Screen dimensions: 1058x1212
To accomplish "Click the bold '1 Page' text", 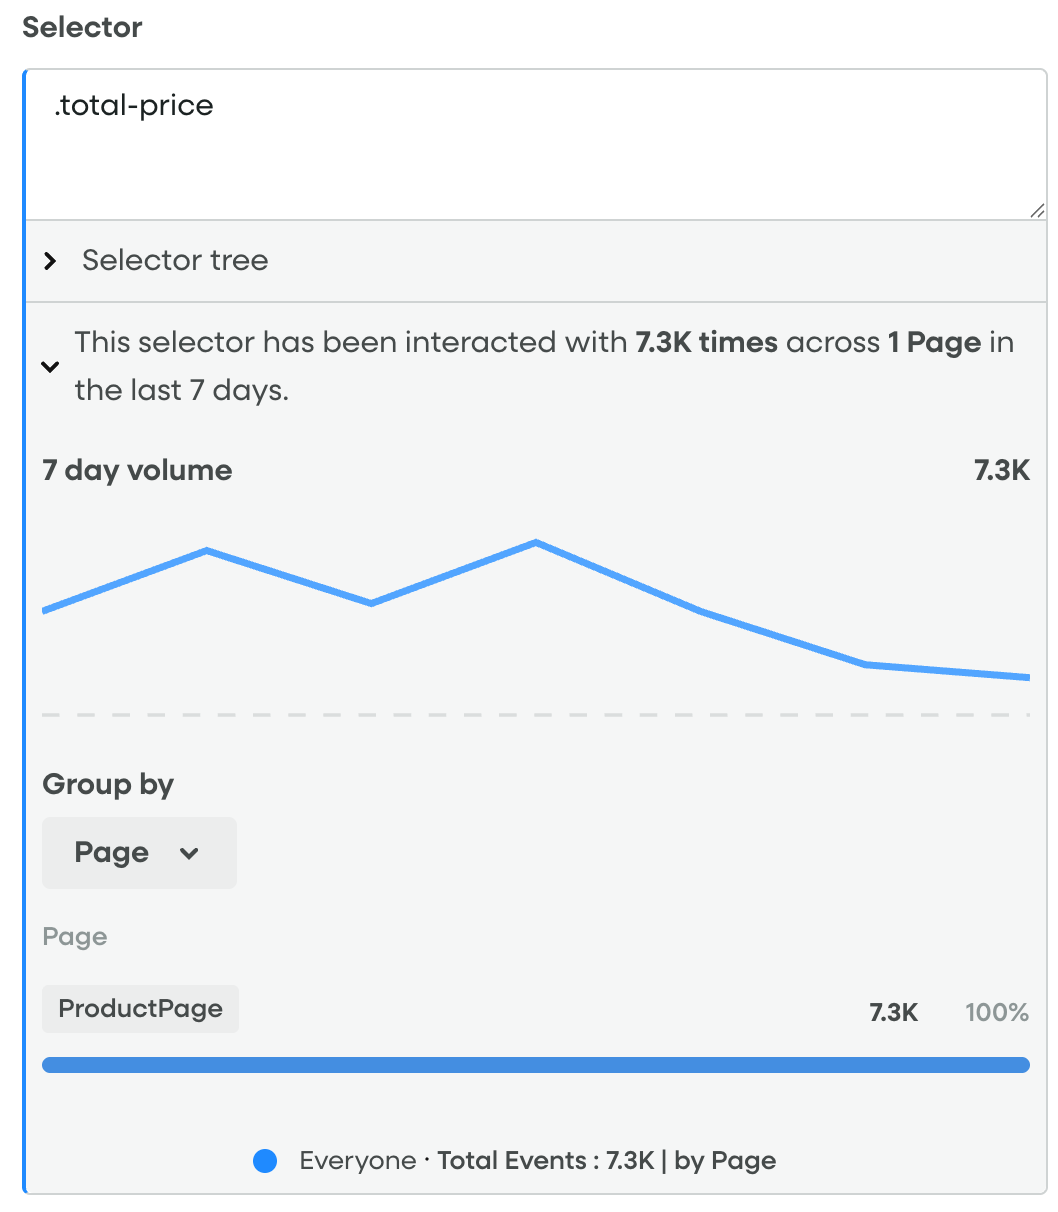I will point(934,343).
